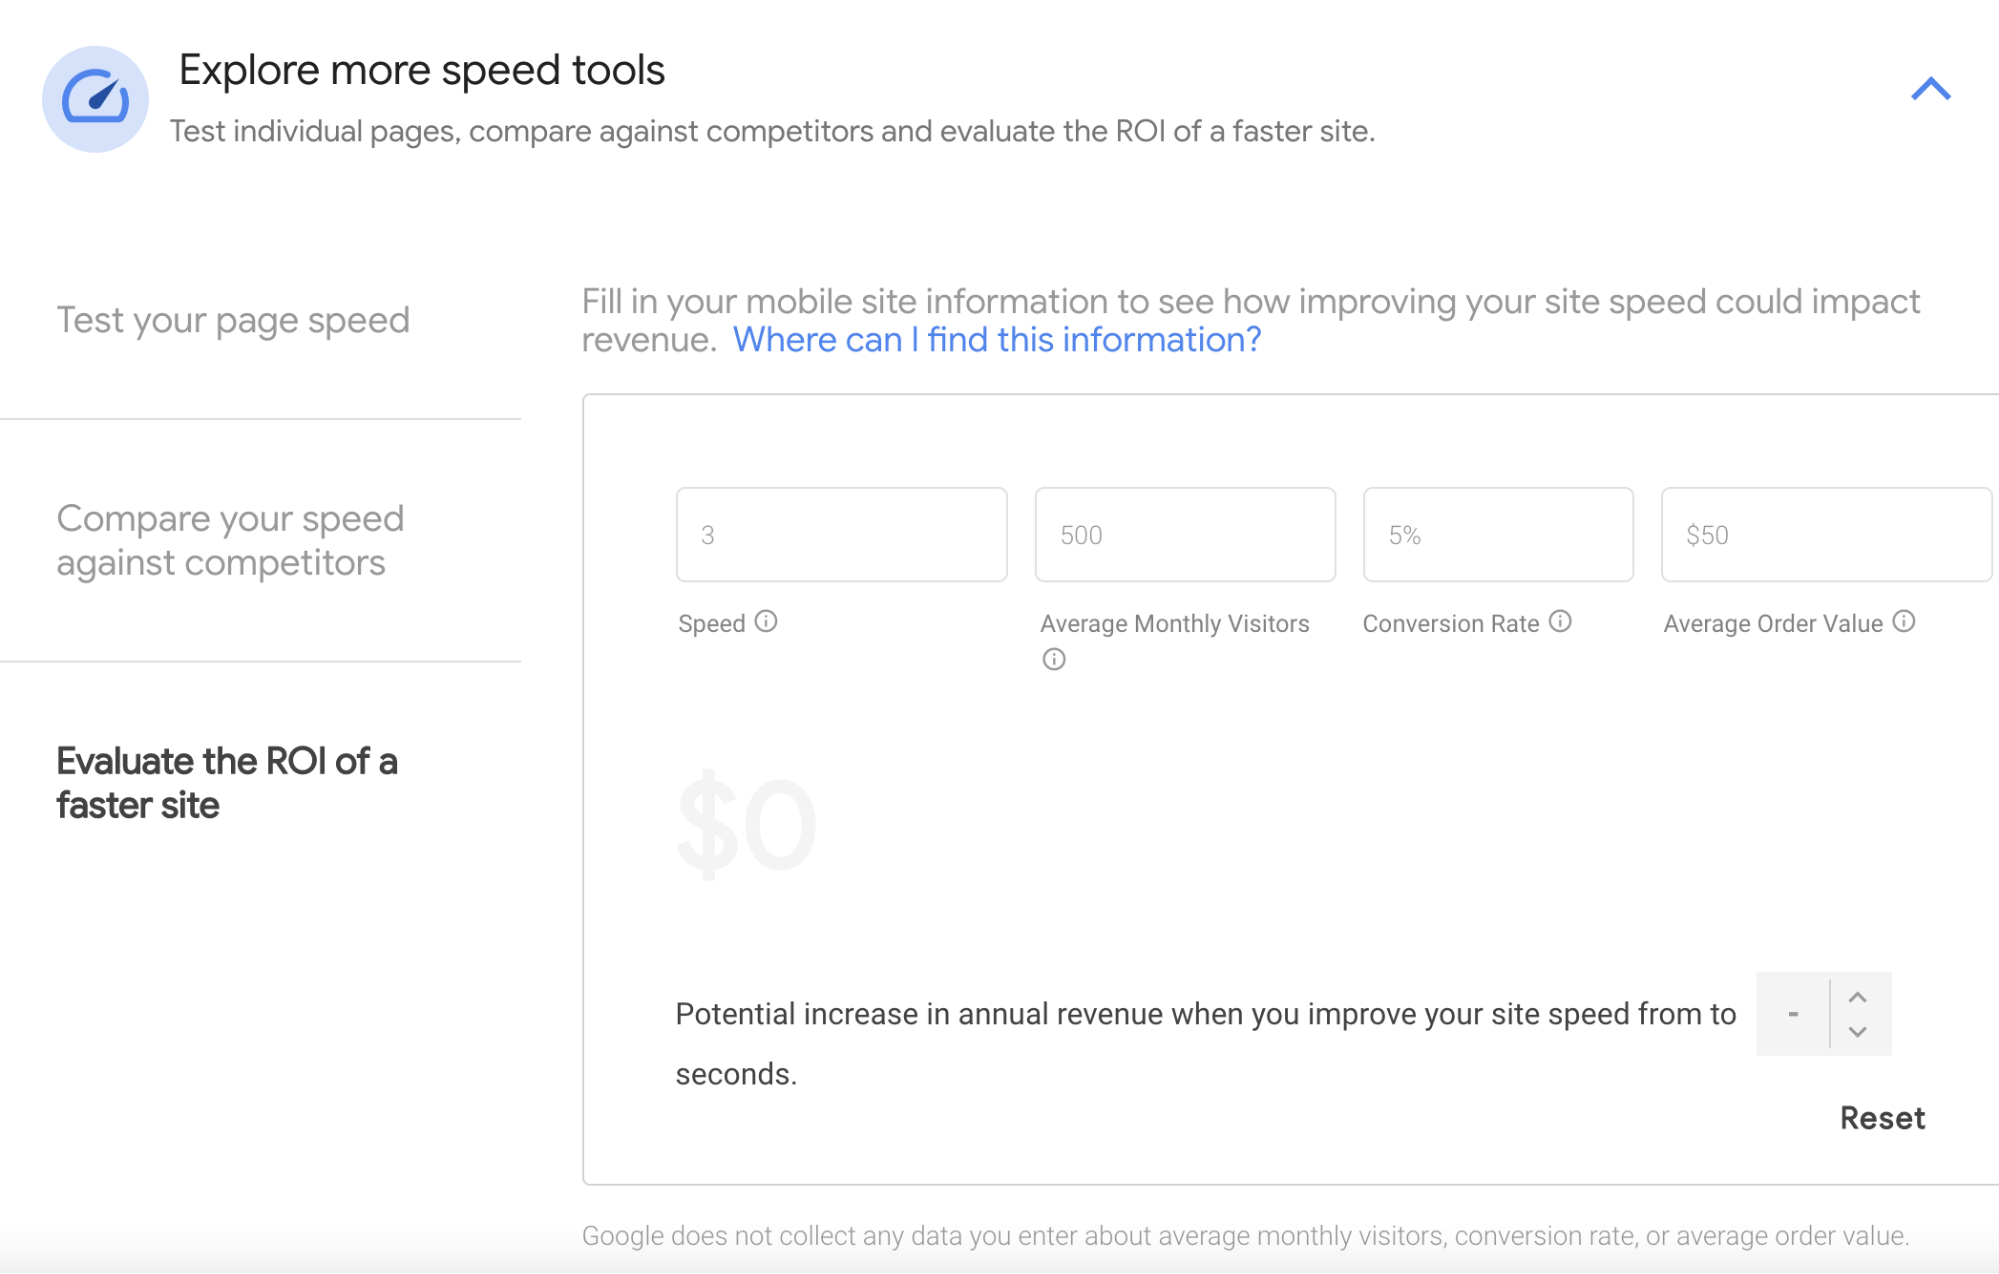
Task: Click the upward chevron on the seconds selector
Action: pyautogui.click(x=1858, y=996)
